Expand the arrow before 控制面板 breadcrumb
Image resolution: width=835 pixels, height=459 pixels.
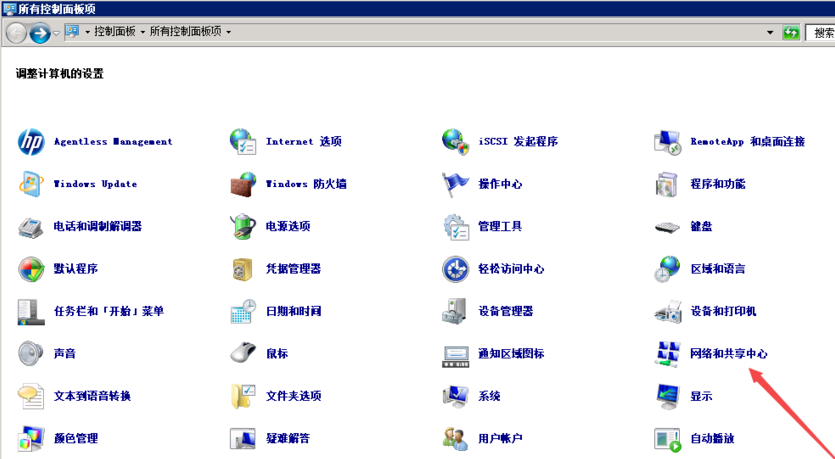pos(88,32)
